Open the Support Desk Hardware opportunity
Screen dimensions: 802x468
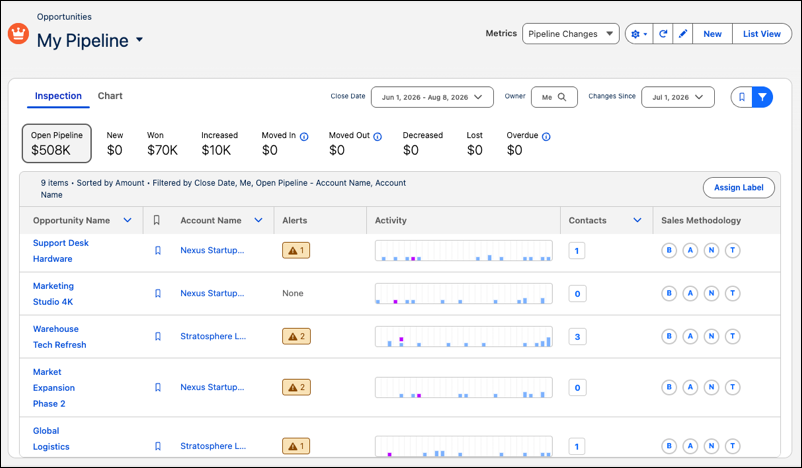click(61, 251)
